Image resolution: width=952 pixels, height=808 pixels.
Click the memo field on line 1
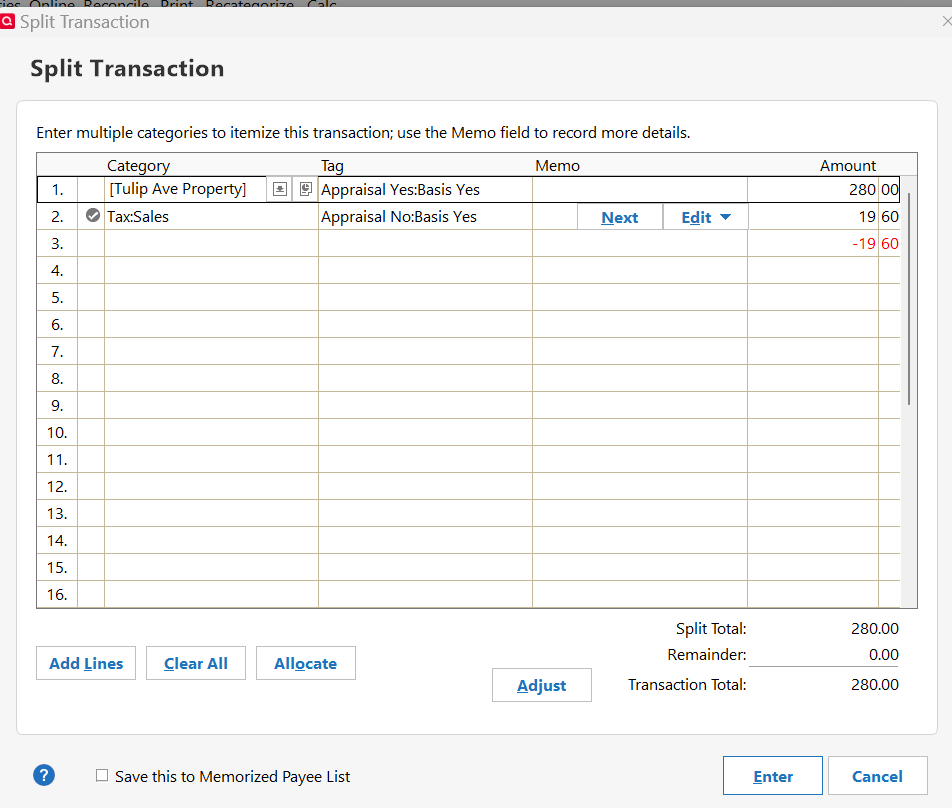click(x=640, y=189)
